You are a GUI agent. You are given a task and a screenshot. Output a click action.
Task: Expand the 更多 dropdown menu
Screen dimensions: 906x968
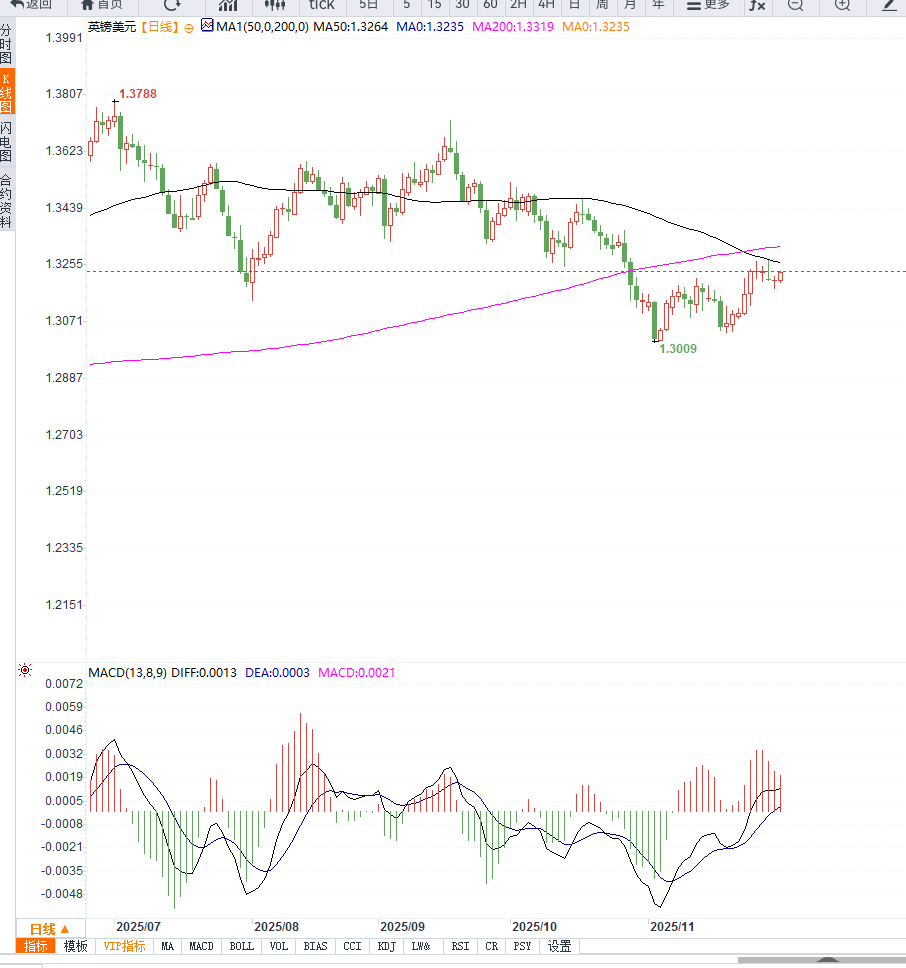click(x=708, y=4)
